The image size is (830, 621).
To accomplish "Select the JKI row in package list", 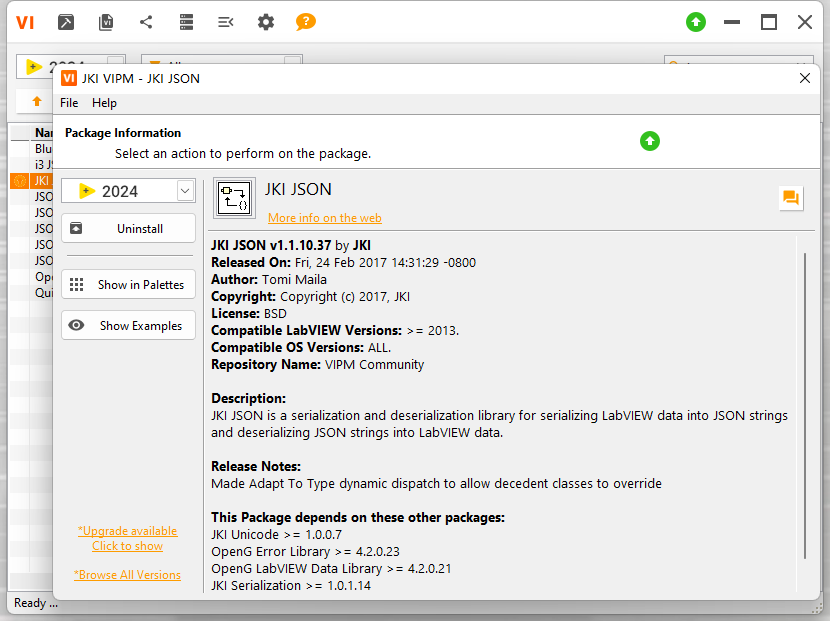I will [32, 181].
